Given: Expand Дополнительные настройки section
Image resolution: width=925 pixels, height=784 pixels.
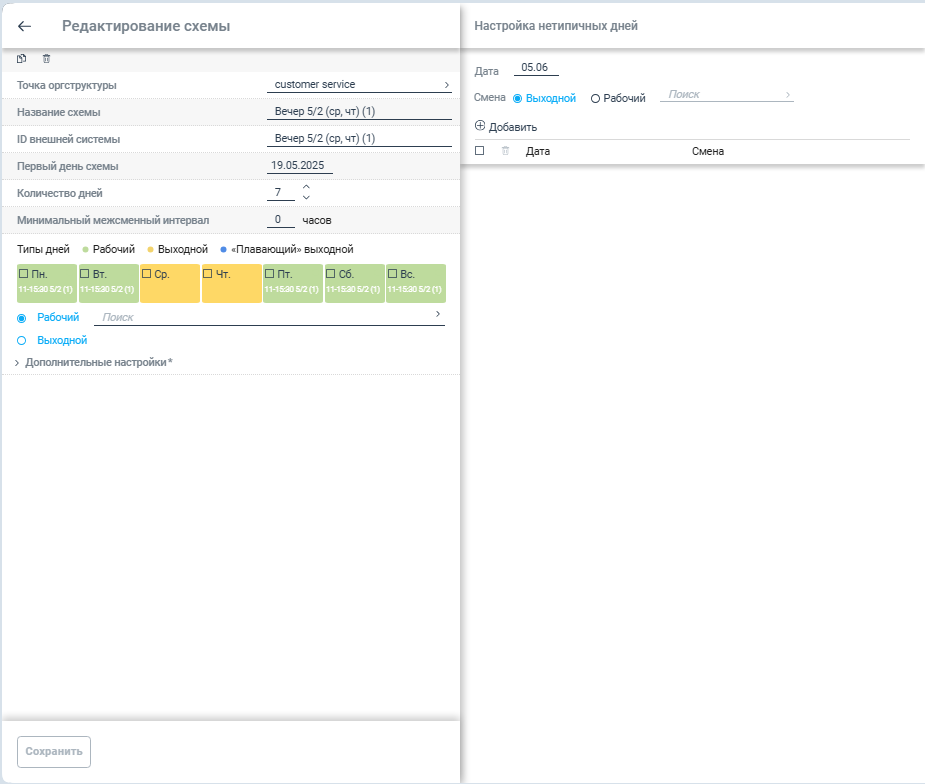Looking at the screenshot, I should coord(93,362).
